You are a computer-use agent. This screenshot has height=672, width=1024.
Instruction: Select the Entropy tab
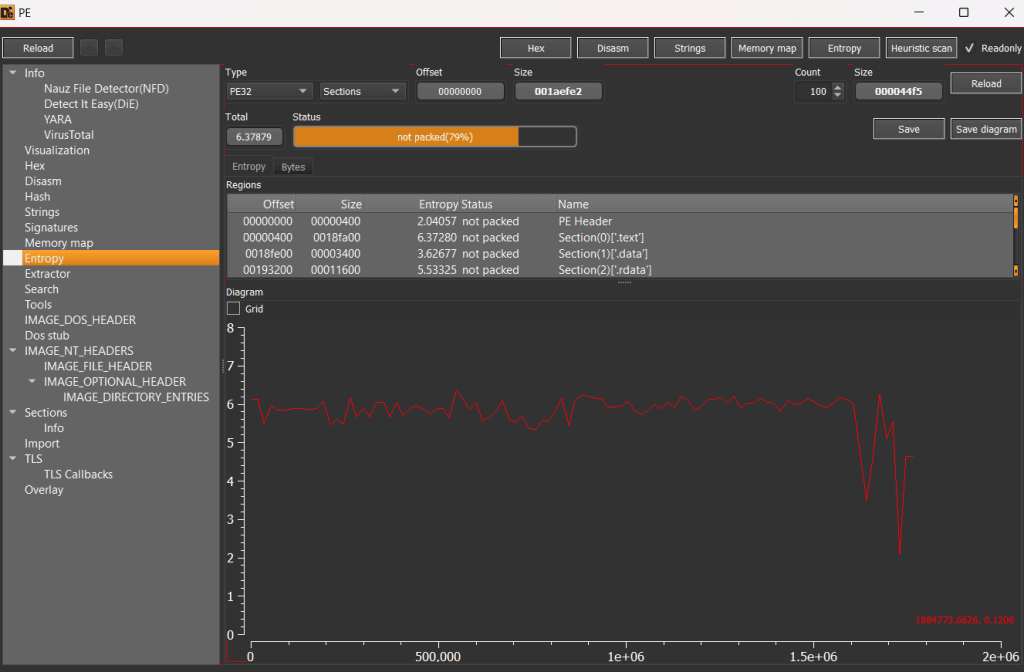click(249, 167)
